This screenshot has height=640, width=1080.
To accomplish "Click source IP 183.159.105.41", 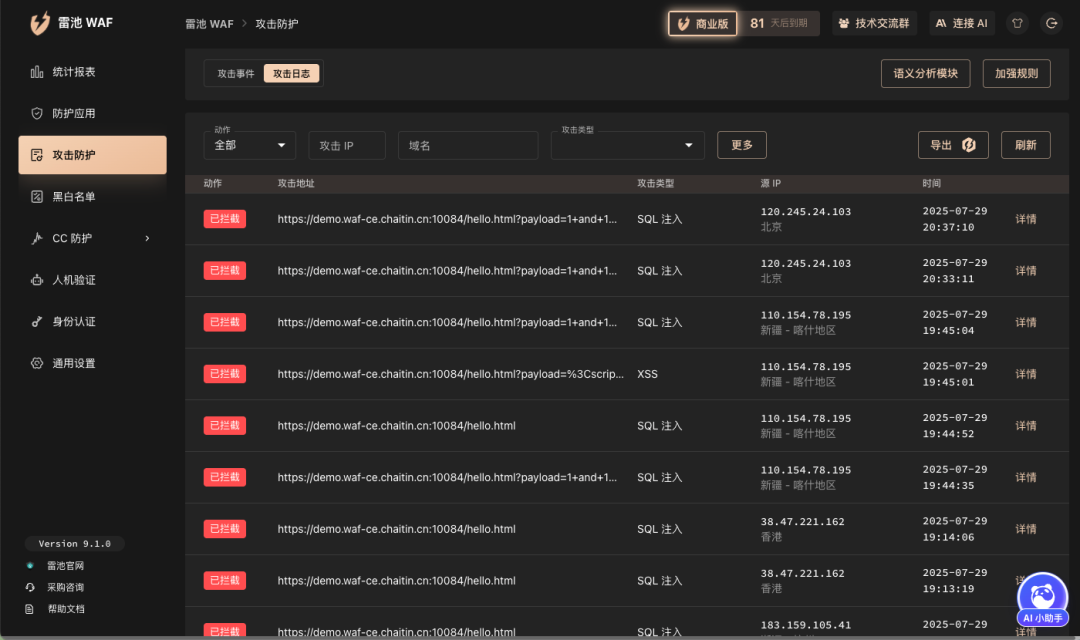I will click(x=806, y=625).
